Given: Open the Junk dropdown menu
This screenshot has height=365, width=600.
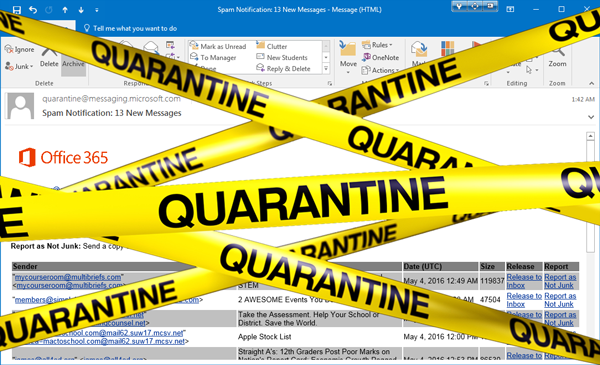Looking at the screenshot, I should click(19, 66).
